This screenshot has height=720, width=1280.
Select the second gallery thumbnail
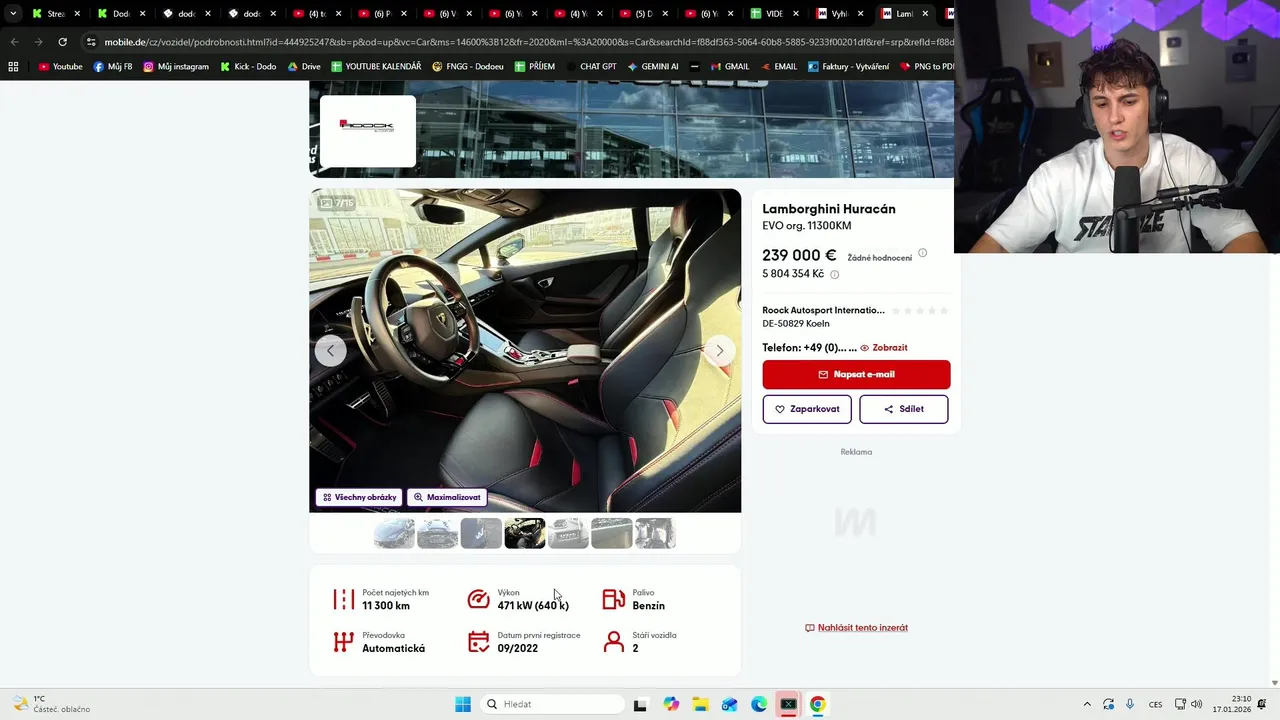click(x=437, y=533)
